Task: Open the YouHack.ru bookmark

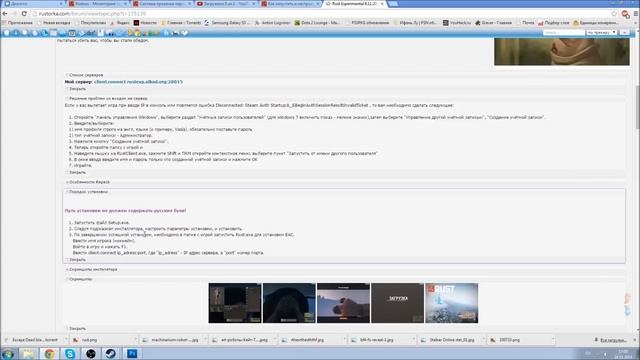Action: tap(457, 23)
